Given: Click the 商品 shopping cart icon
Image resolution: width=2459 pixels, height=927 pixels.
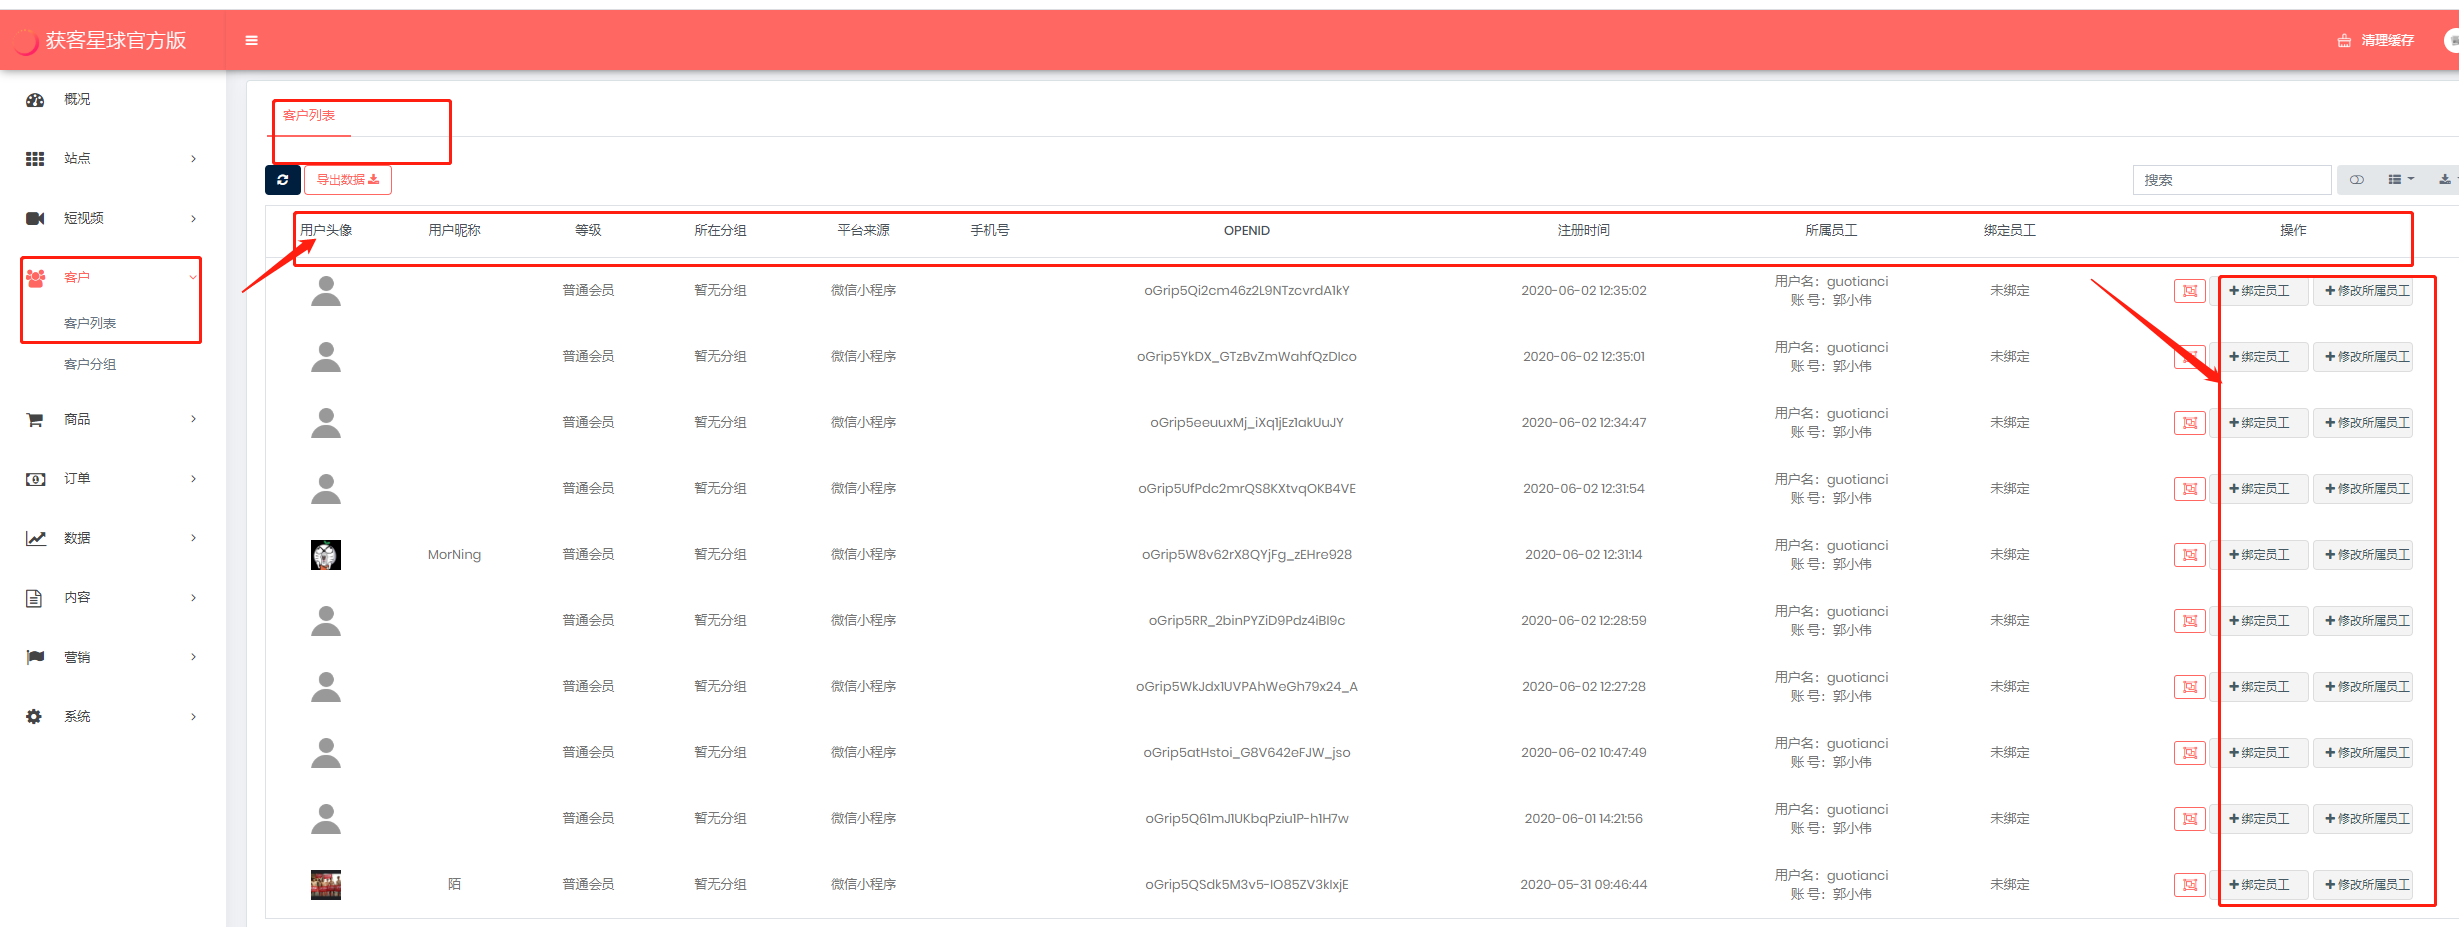Looking at the screenshot, I should pyautogui.click(x=35, y=420).
